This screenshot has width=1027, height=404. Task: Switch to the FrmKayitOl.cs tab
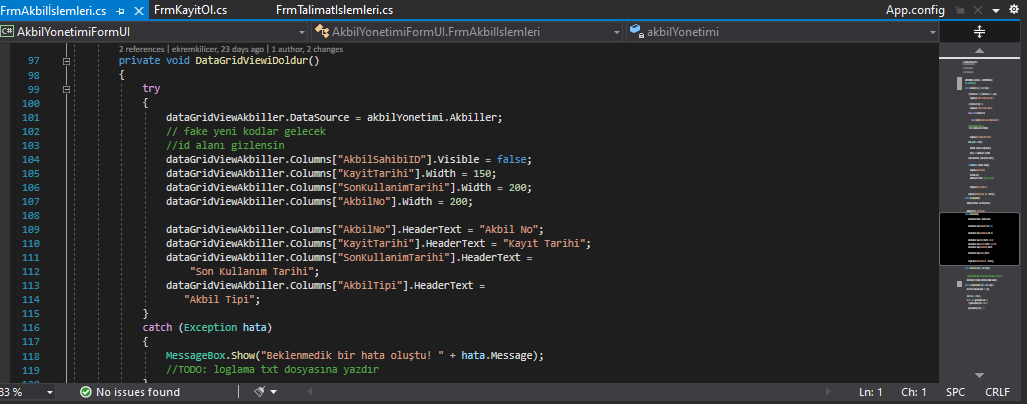[191, 10]
